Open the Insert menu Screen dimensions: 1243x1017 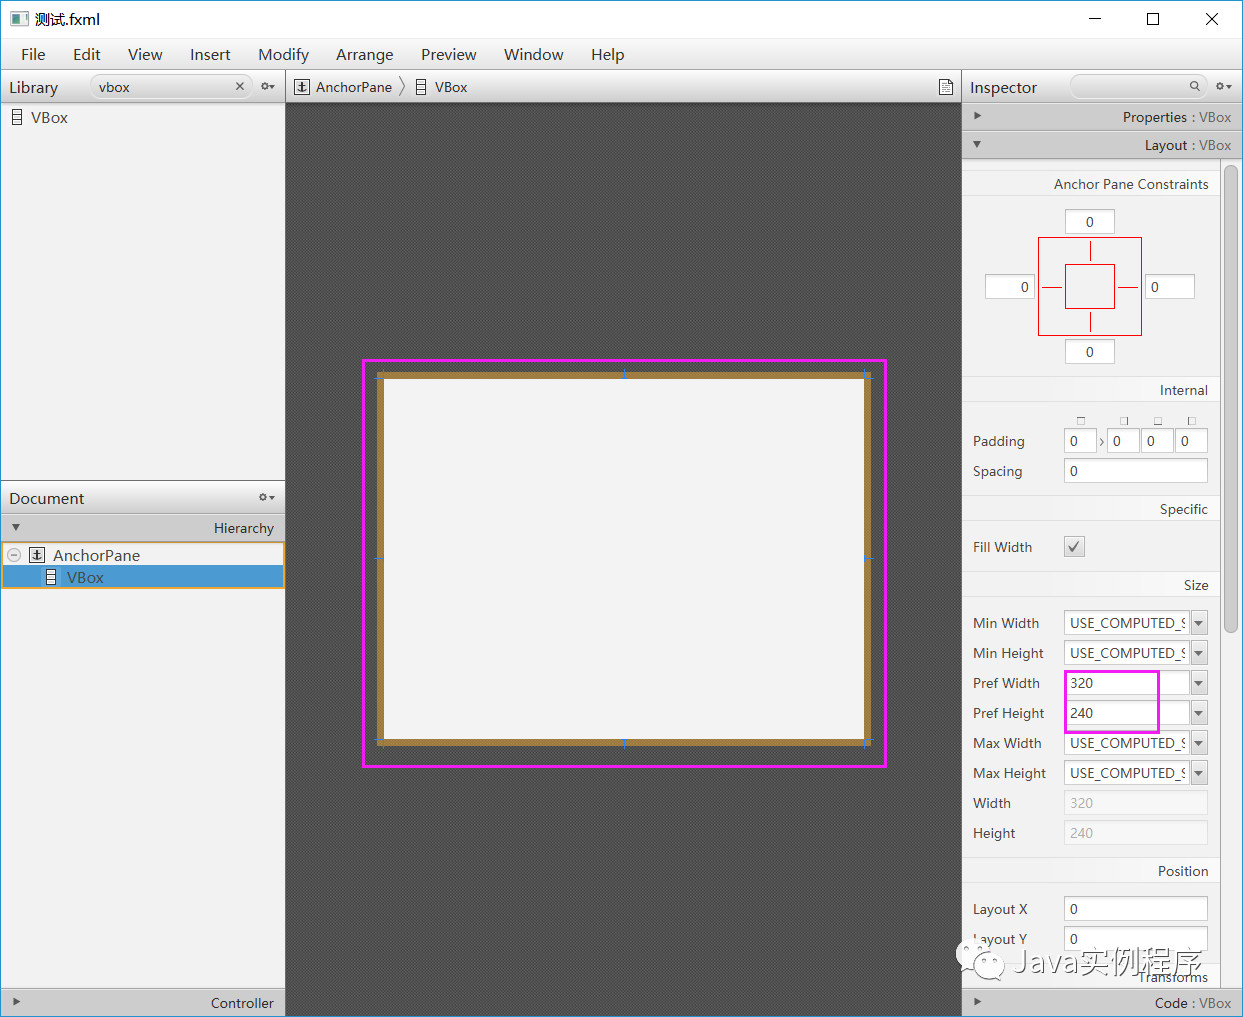pos(210,55)
